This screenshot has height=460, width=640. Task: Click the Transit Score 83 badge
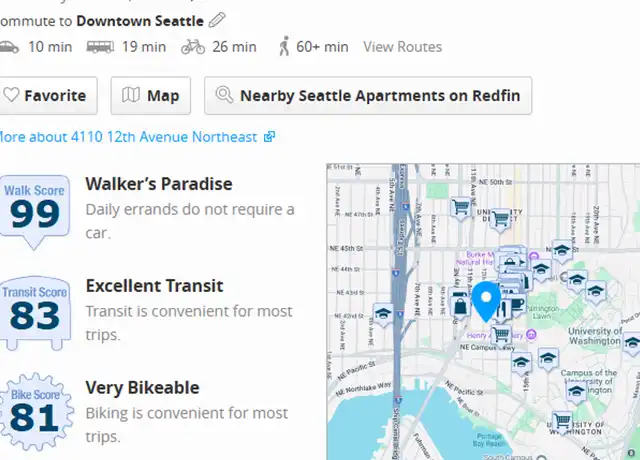pos(35,313)
